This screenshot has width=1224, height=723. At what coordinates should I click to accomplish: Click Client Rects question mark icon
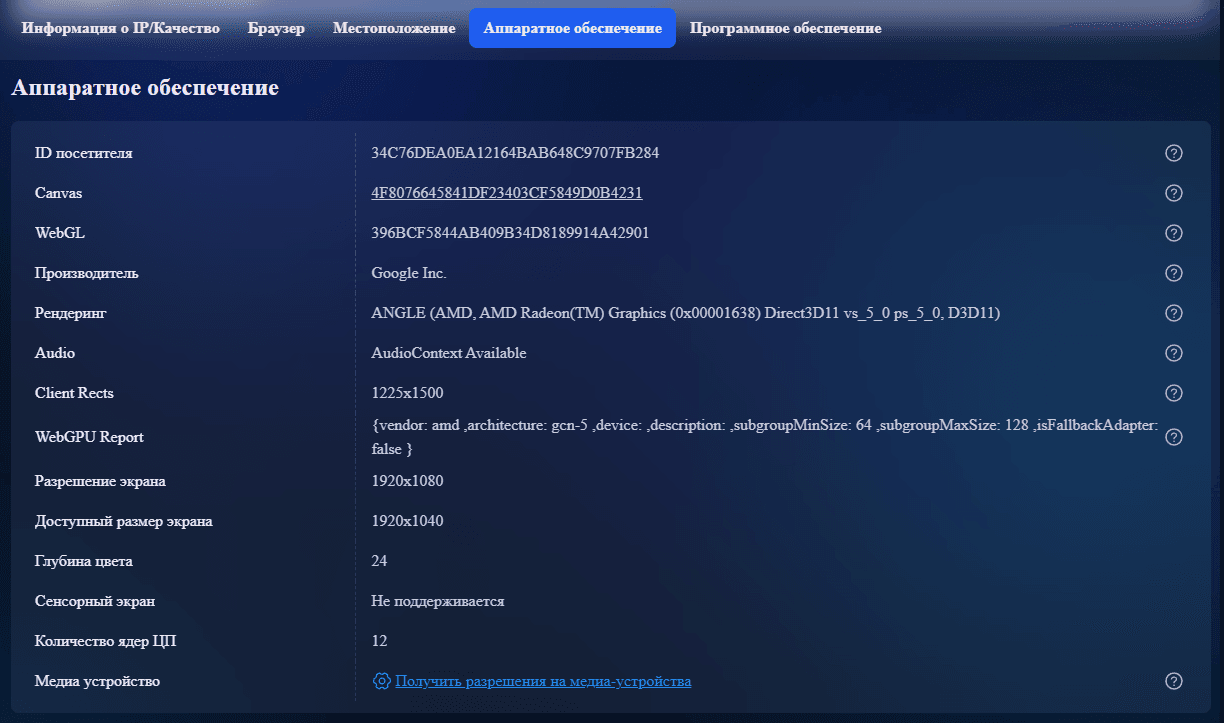coord(1174,393)
